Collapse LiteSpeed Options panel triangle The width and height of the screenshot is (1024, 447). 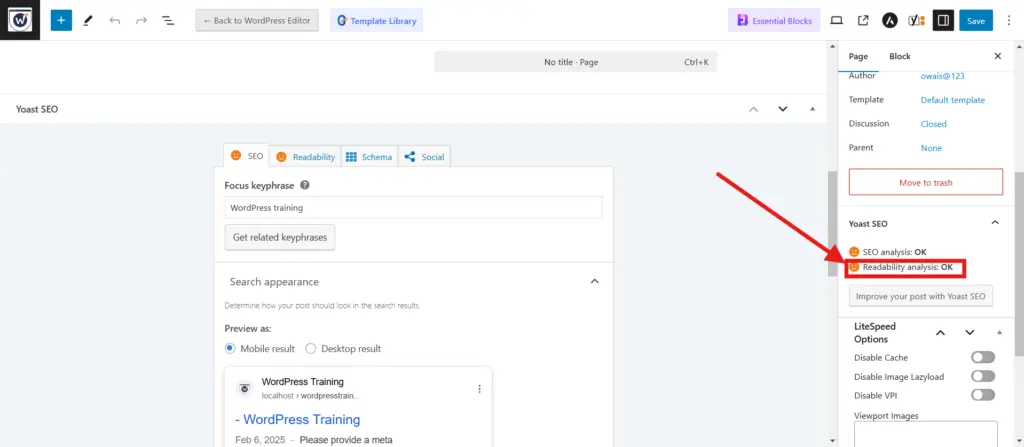tap(999, 333)
